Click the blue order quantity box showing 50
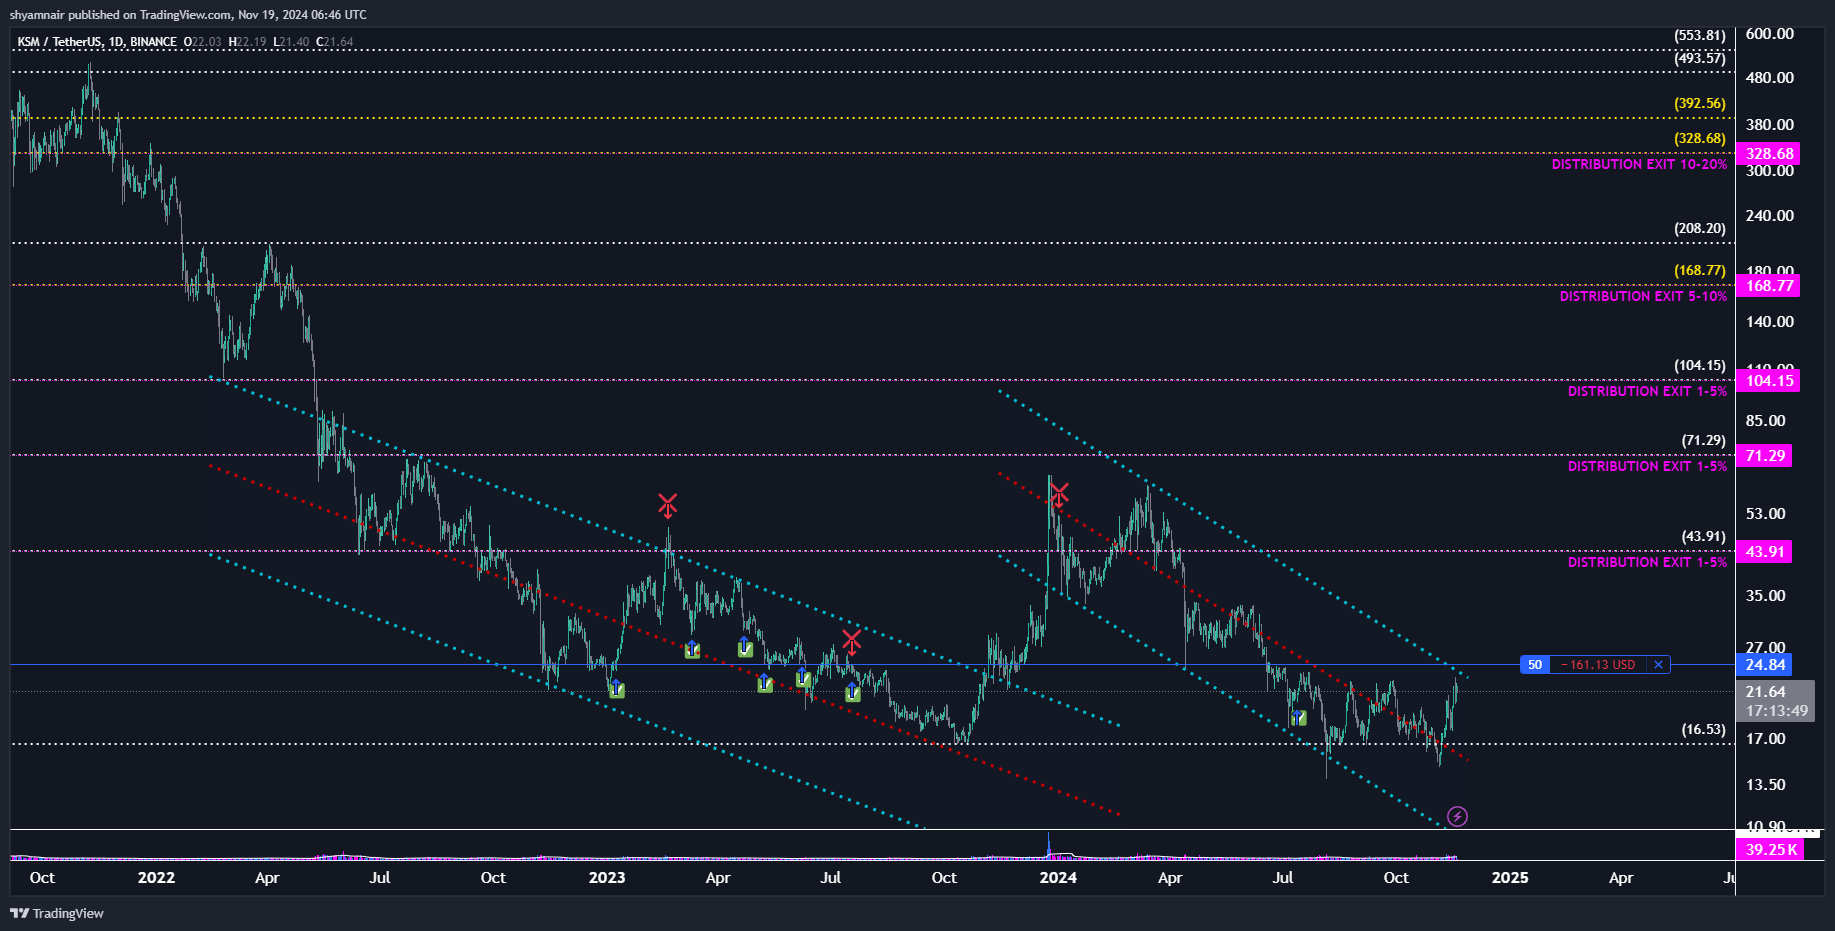This screenshot has height=931, width=1835. (x=1534, y=665)
